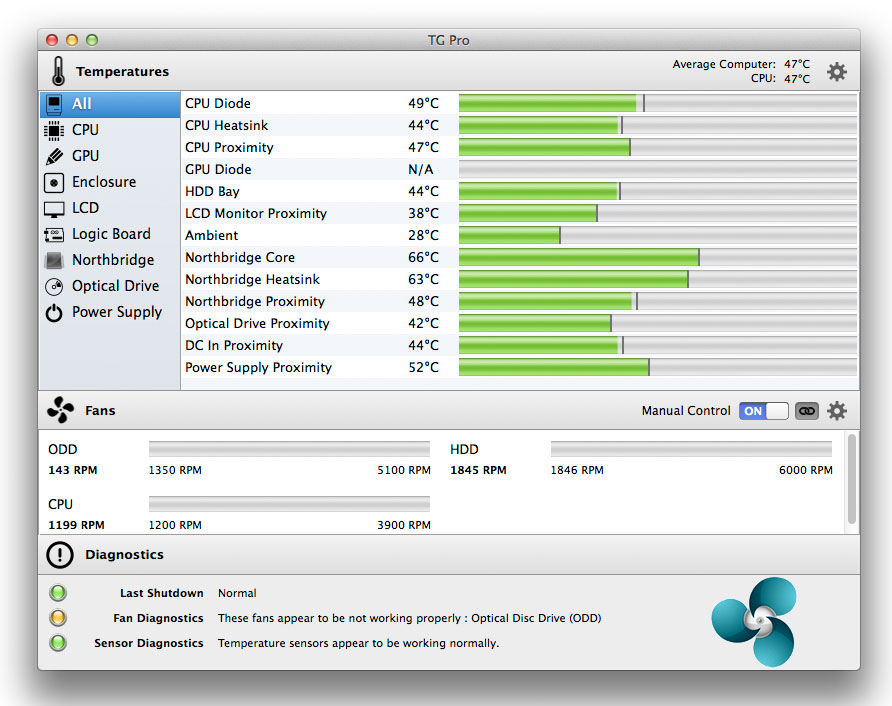Click the CPU chip icon in sidebar

54,130
